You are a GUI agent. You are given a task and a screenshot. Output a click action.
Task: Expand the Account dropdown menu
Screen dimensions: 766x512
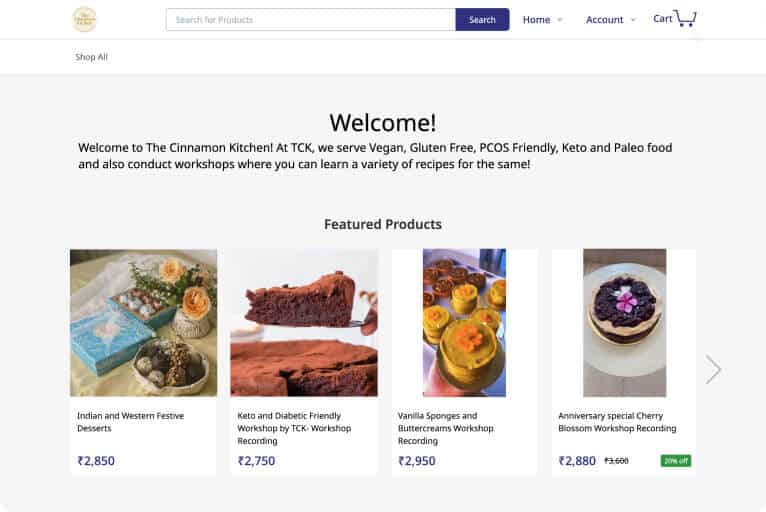(610, 20)
